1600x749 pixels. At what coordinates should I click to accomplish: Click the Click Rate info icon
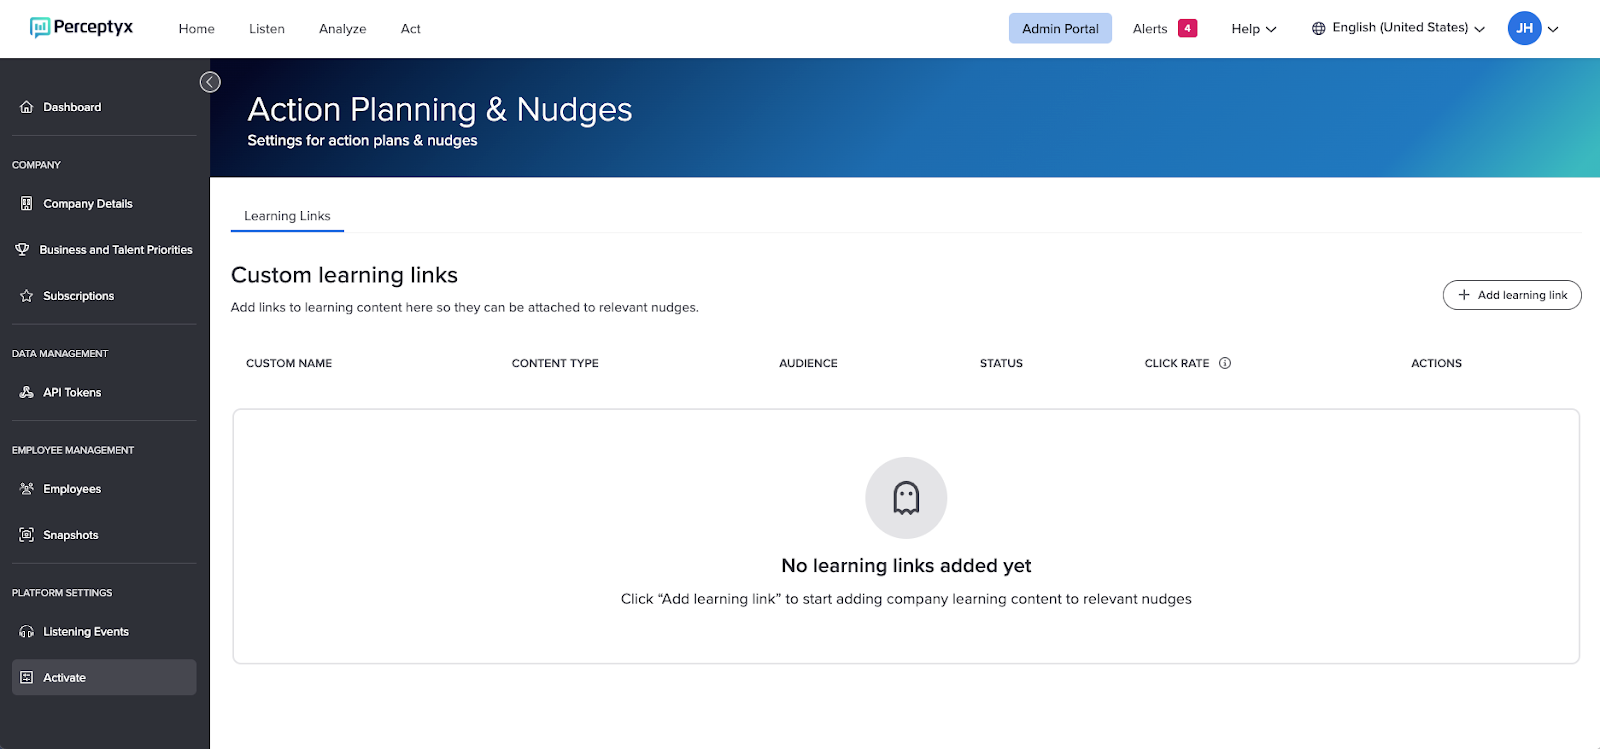1225,363
